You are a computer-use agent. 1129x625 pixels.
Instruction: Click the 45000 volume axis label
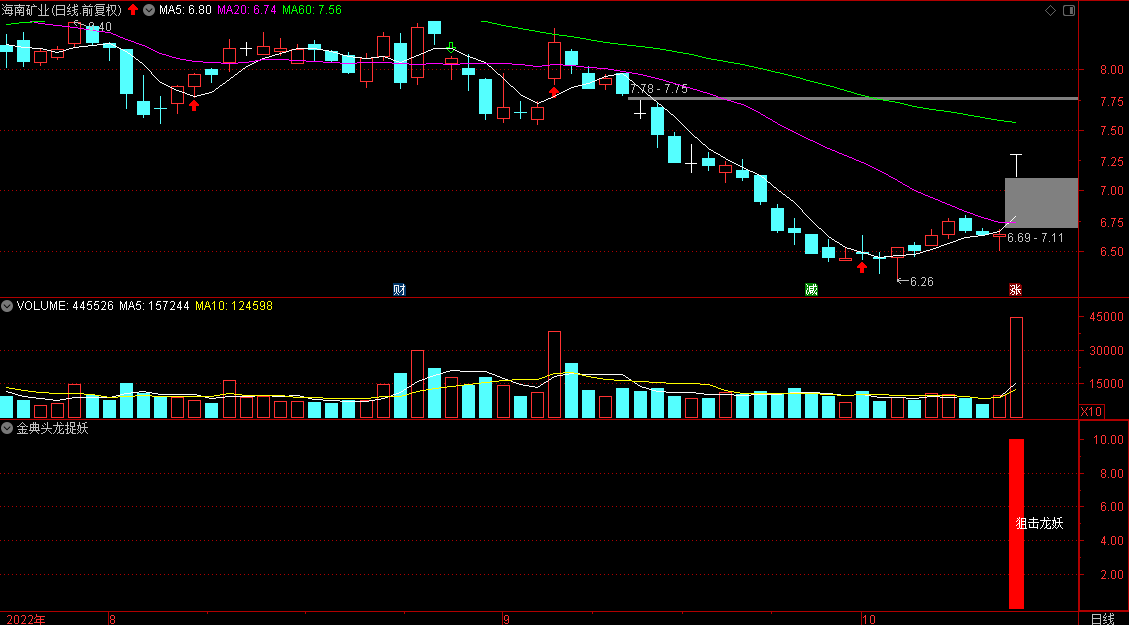[1107, 317]
